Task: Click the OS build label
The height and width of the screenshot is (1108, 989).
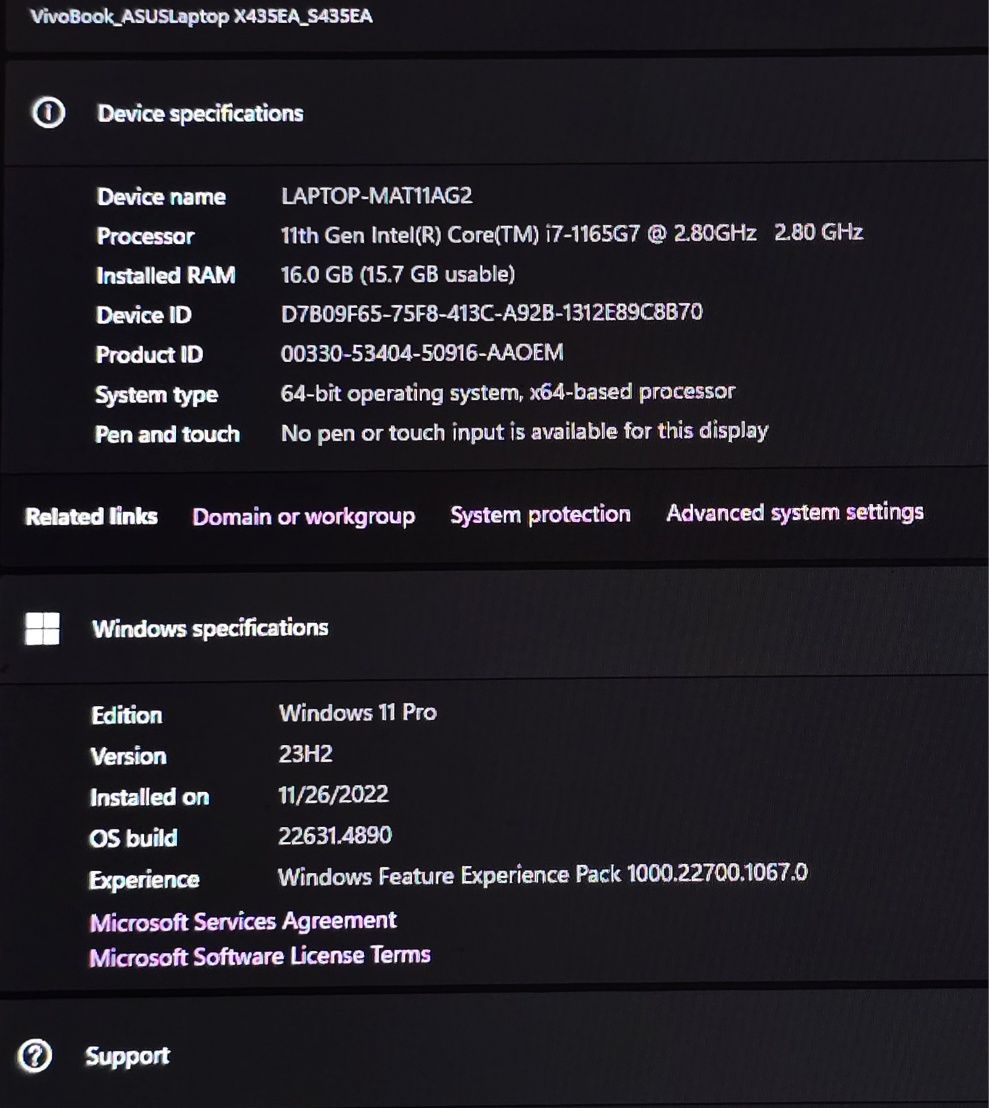Action: click(133, 838)
